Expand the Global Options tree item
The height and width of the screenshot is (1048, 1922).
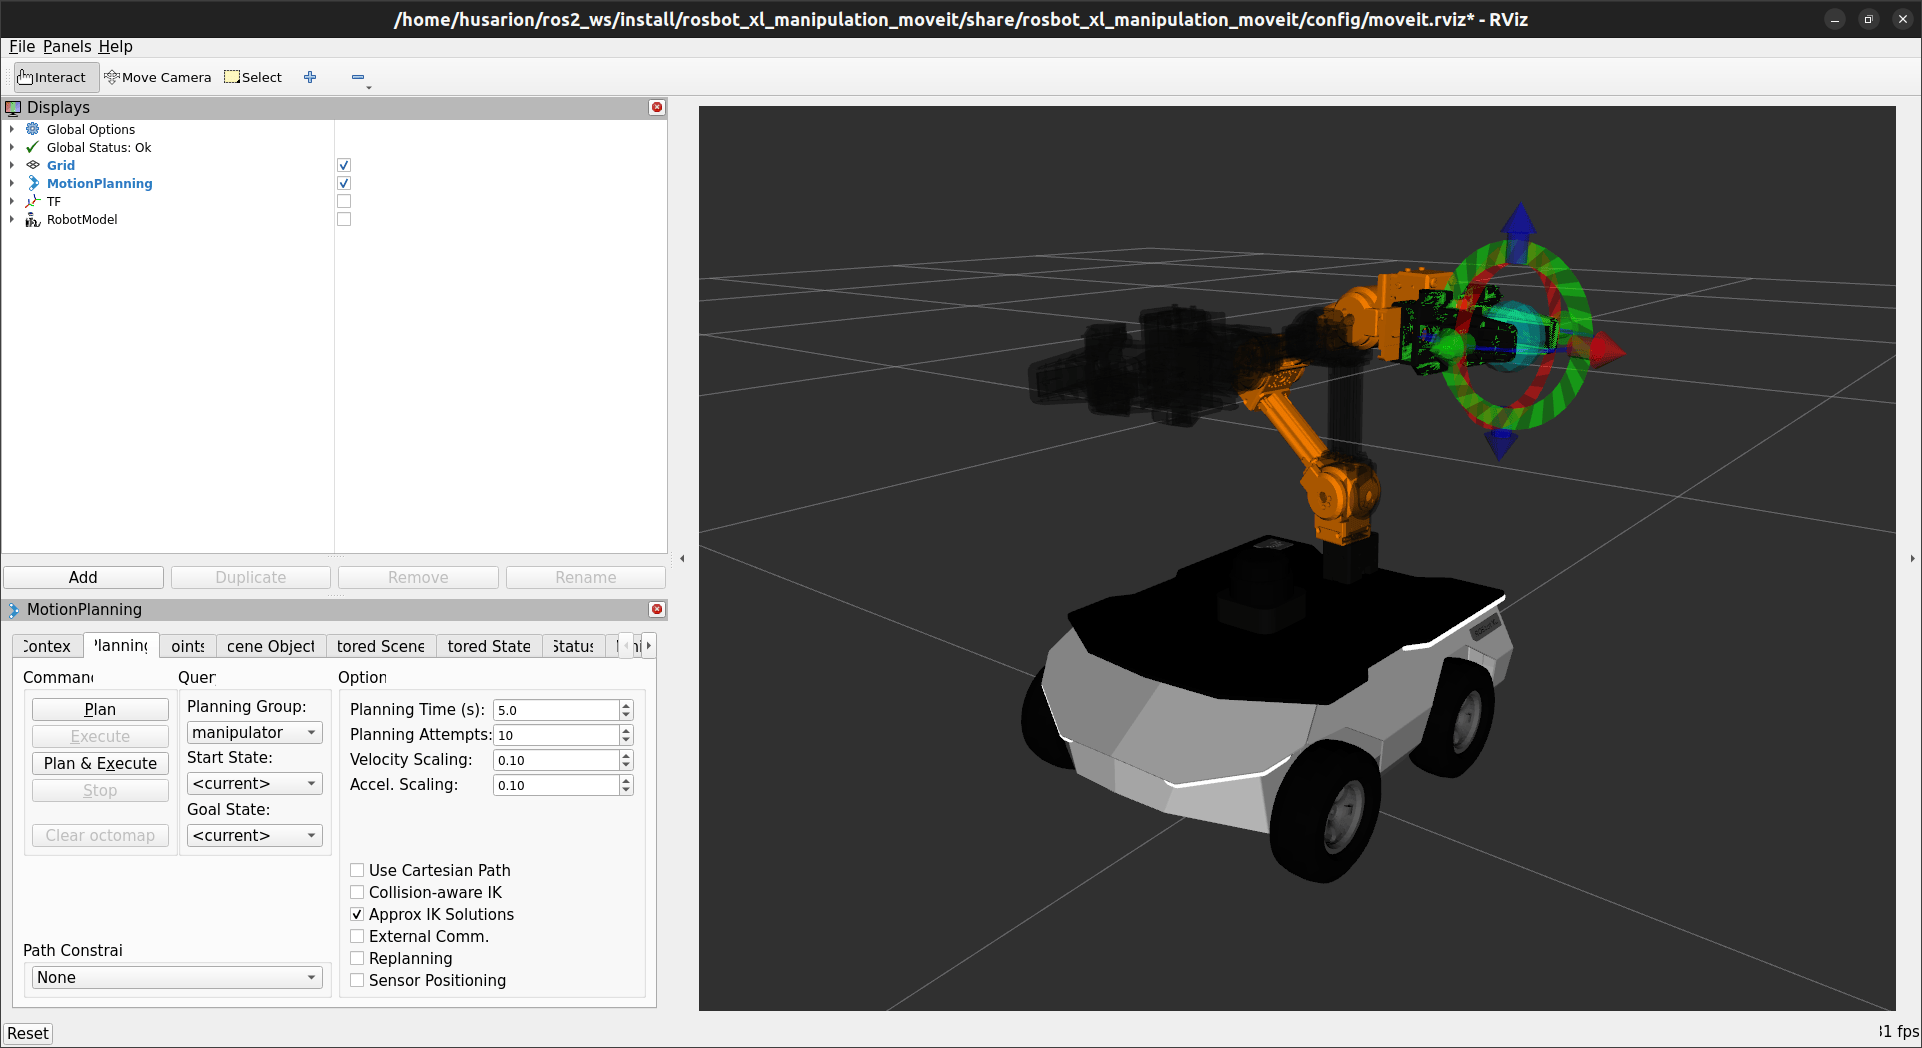(x=12, y=129)
